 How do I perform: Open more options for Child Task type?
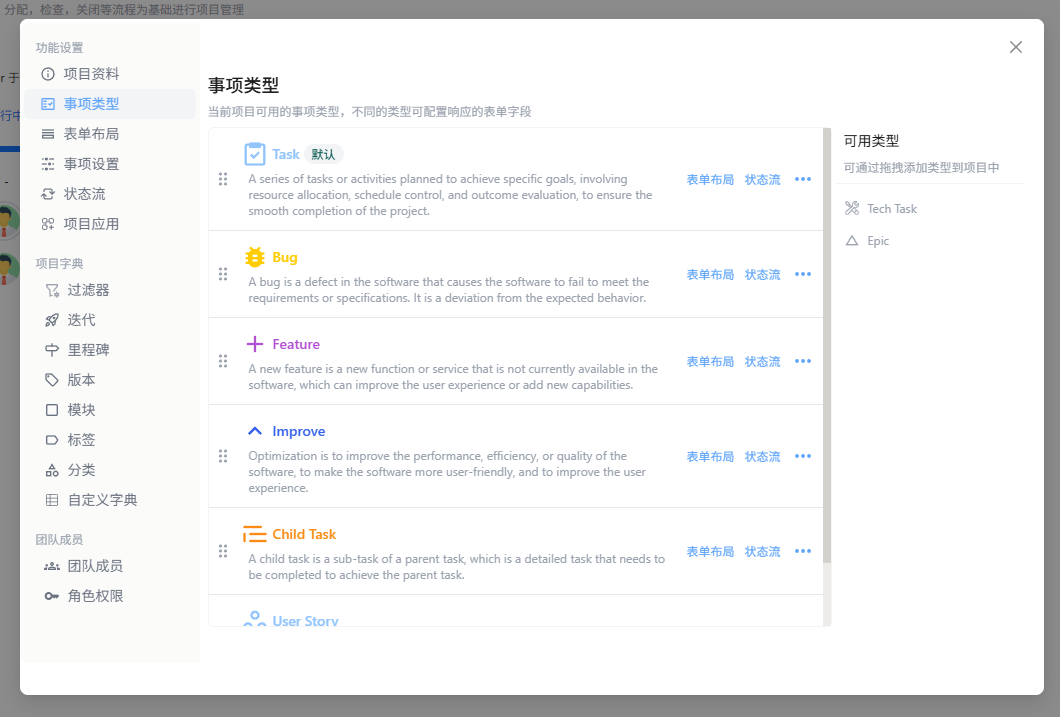803,551
